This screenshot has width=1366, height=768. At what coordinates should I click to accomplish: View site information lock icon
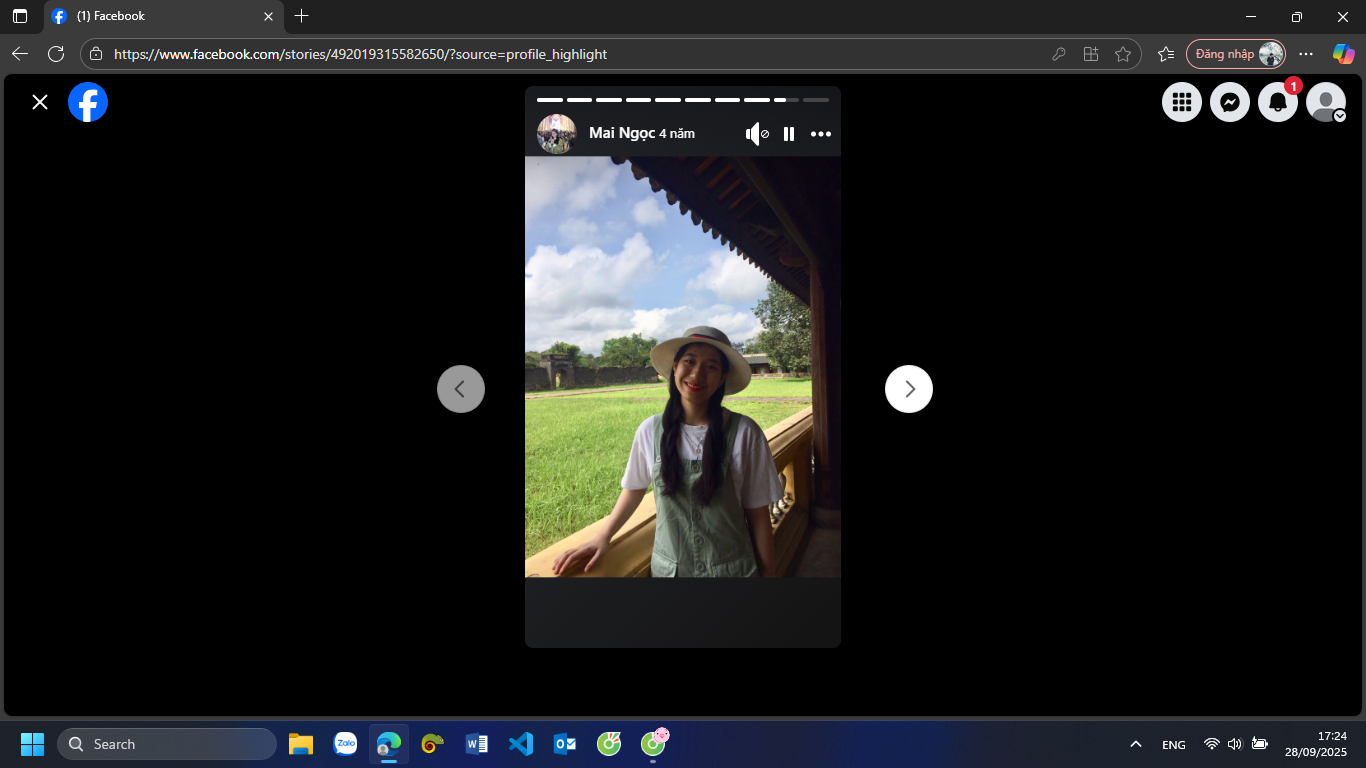96,54
